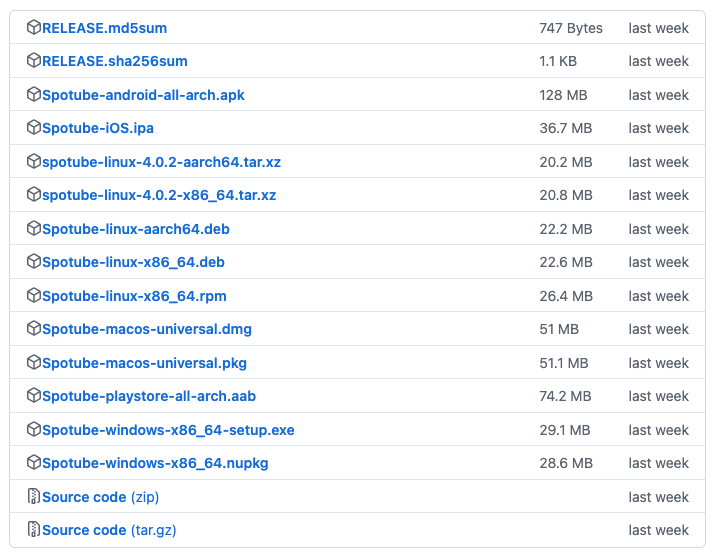This screenshot has width=712, height=560.
Task: Click the 747 Bytes size value
Action: (x=571, y=28)
